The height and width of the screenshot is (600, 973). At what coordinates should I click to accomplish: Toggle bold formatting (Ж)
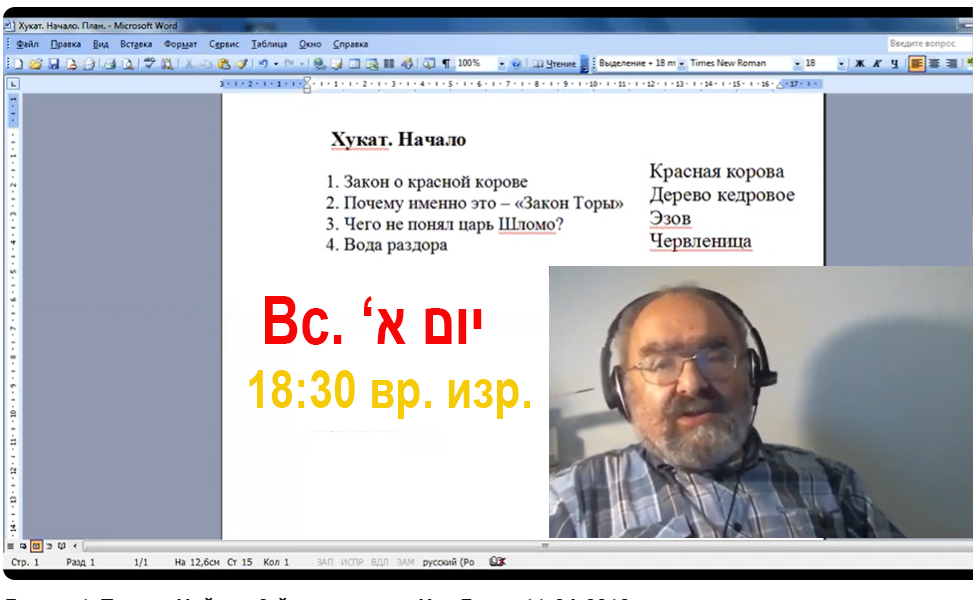pyautogui.click(x=859, y=63)
